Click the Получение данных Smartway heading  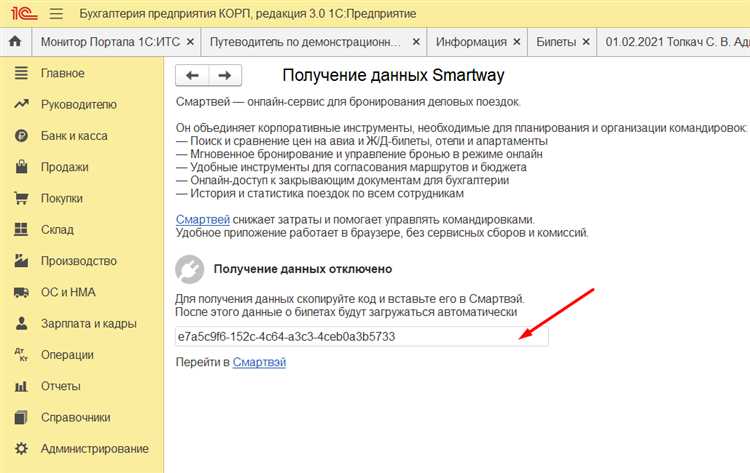tap(393, 75)
